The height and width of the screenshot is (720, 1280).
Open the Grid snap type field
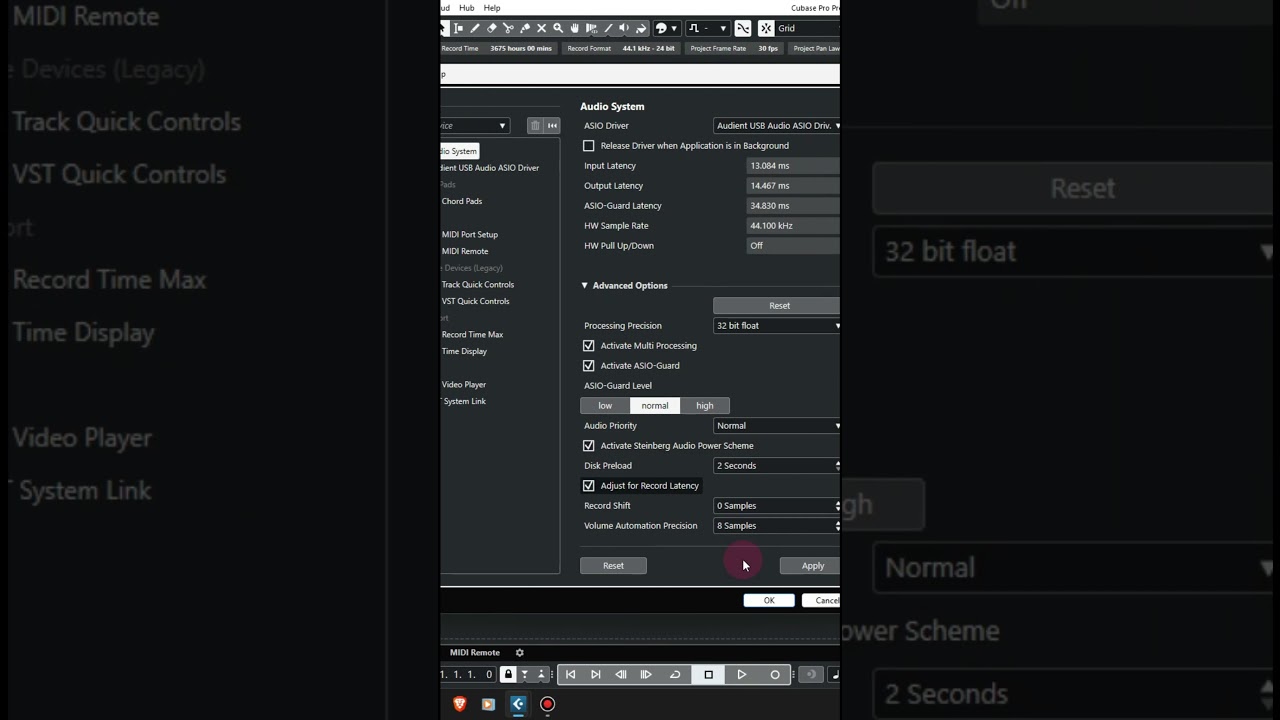coord(808,28)
